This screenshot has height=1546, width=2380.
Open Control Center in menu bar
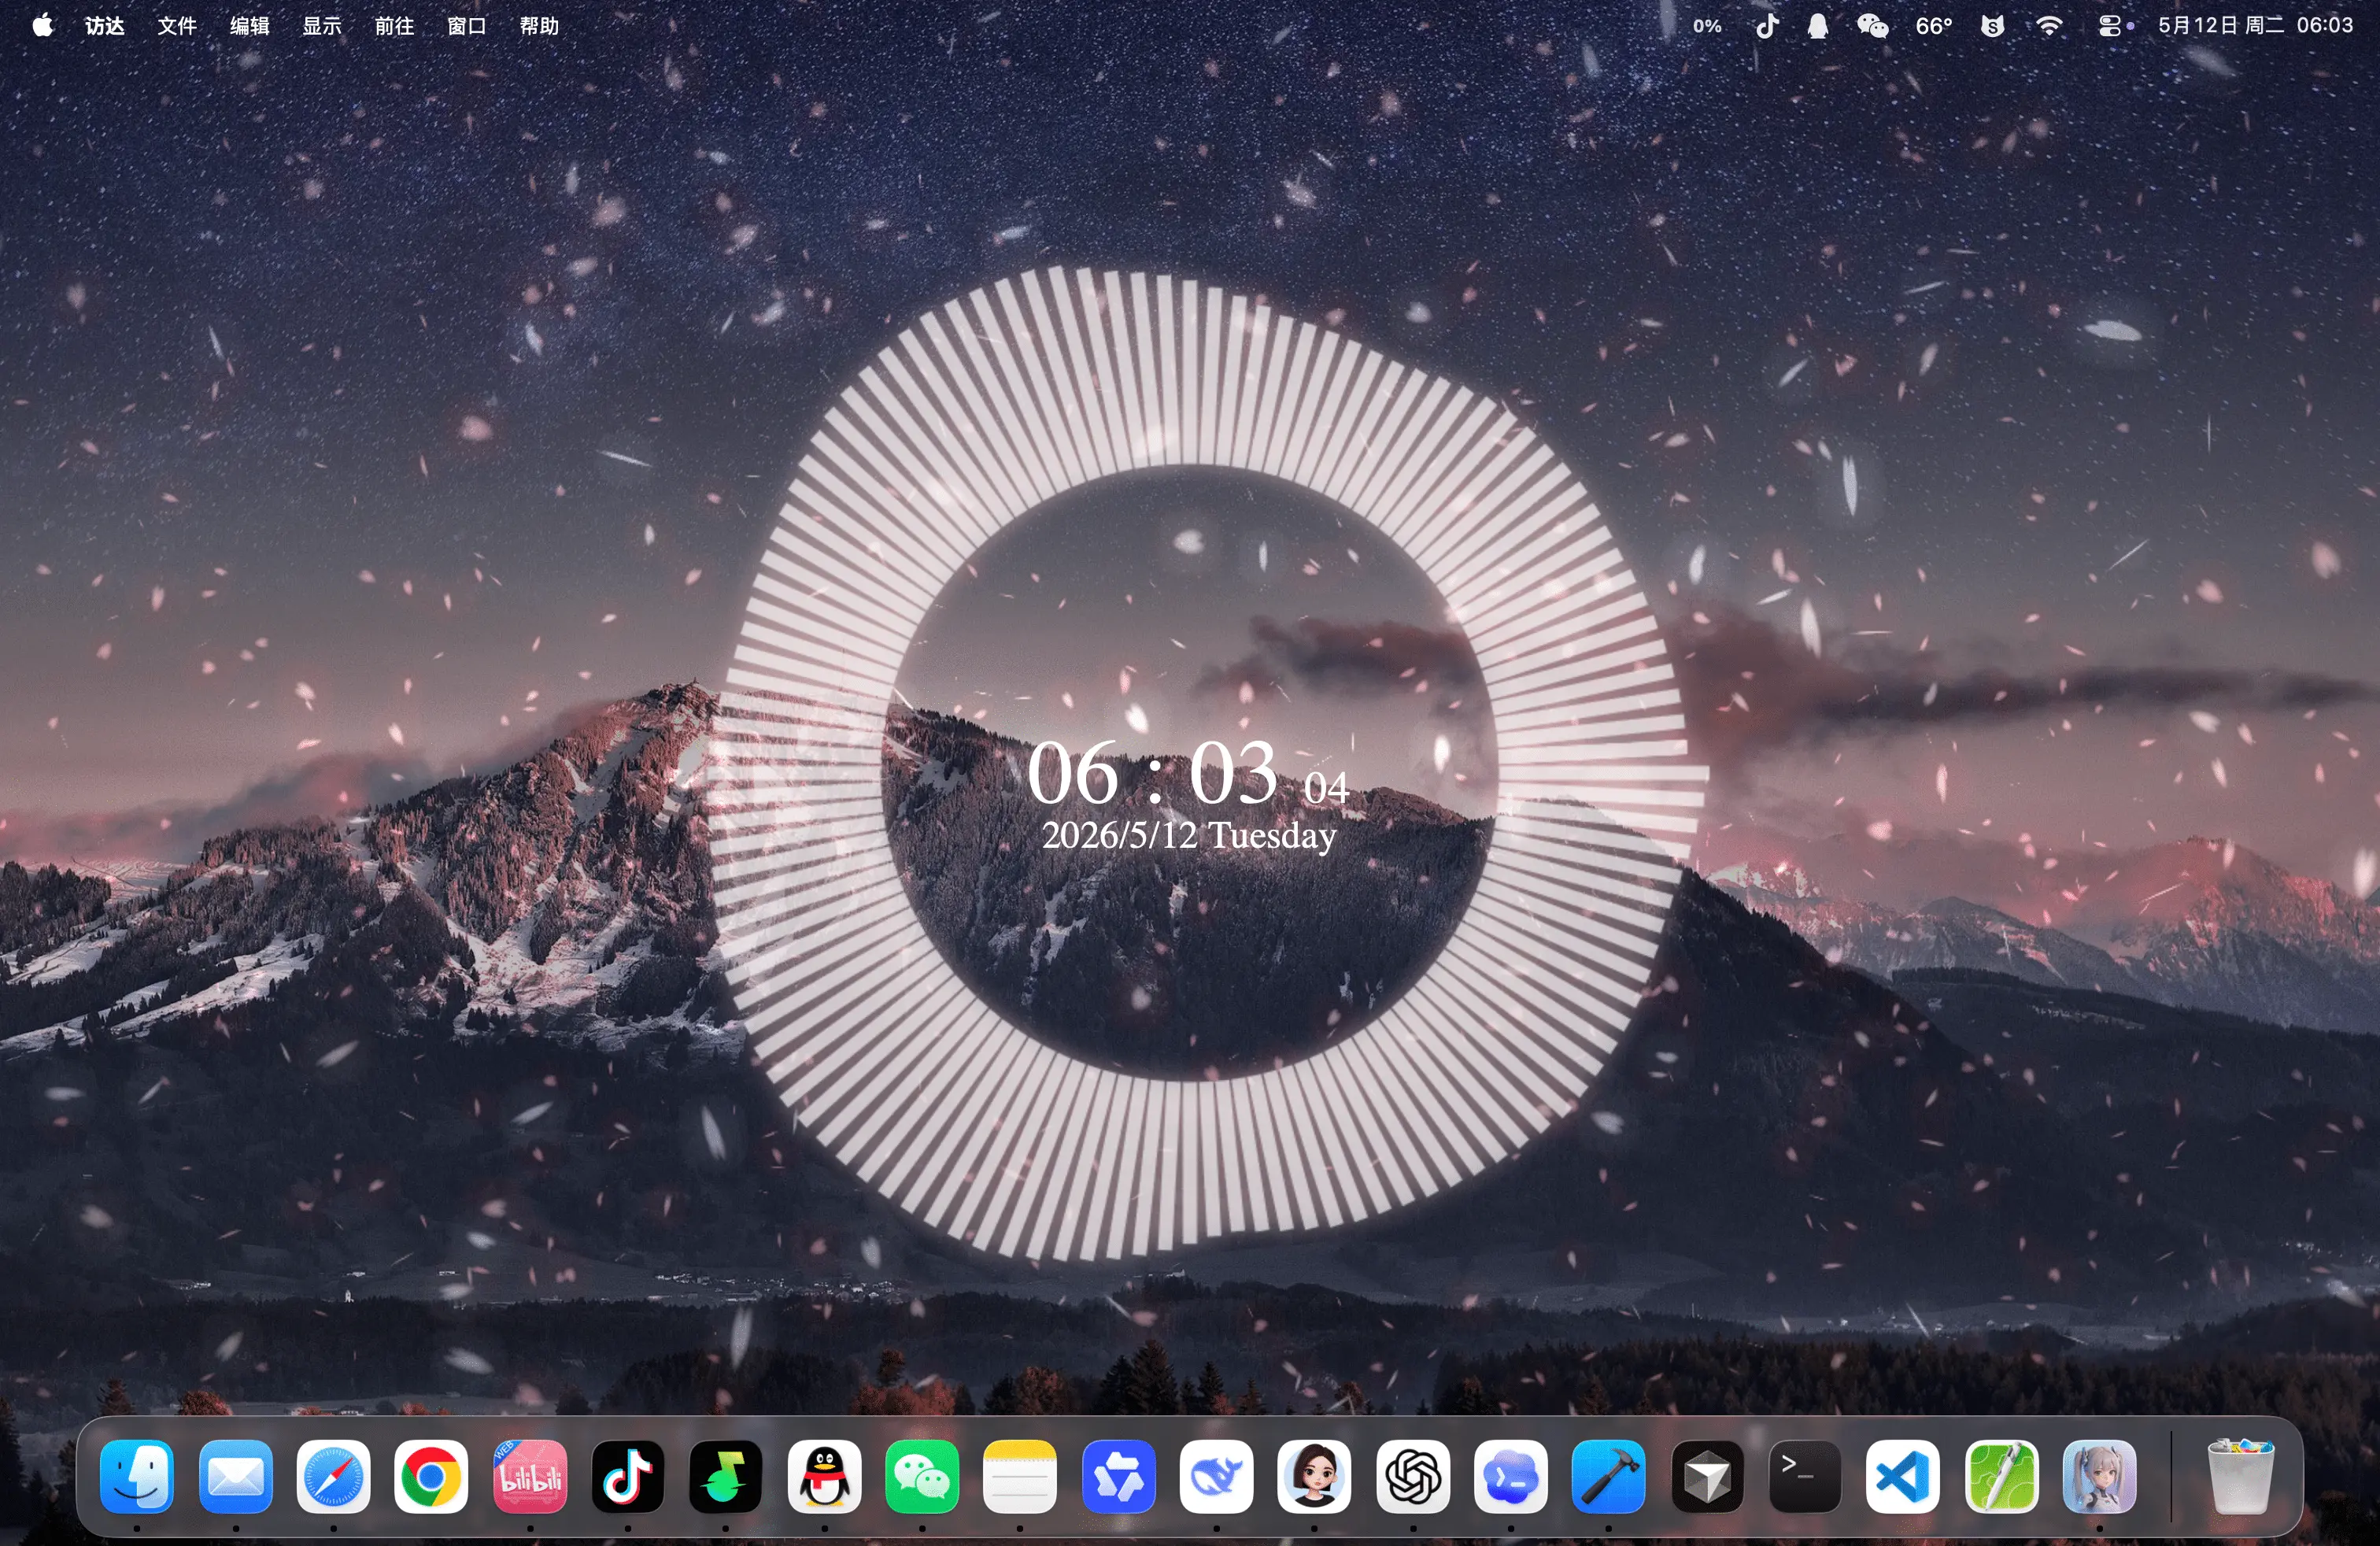[x=2109, y=26]
